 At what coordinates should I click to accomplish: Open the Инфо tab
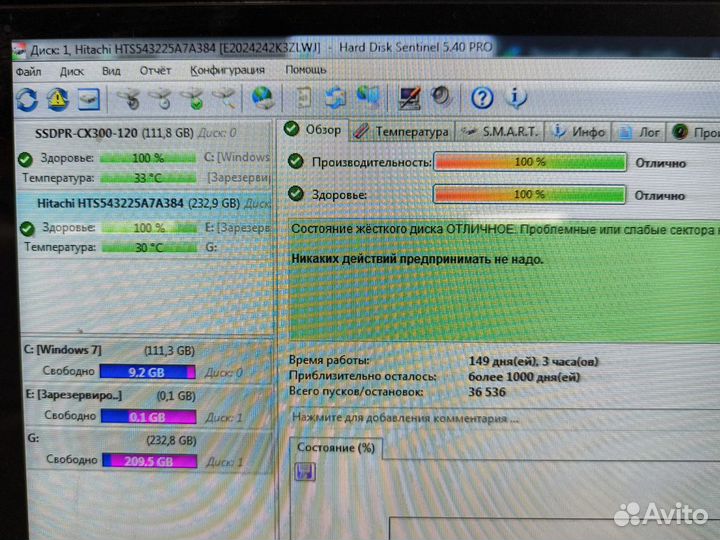pos(579,131)
